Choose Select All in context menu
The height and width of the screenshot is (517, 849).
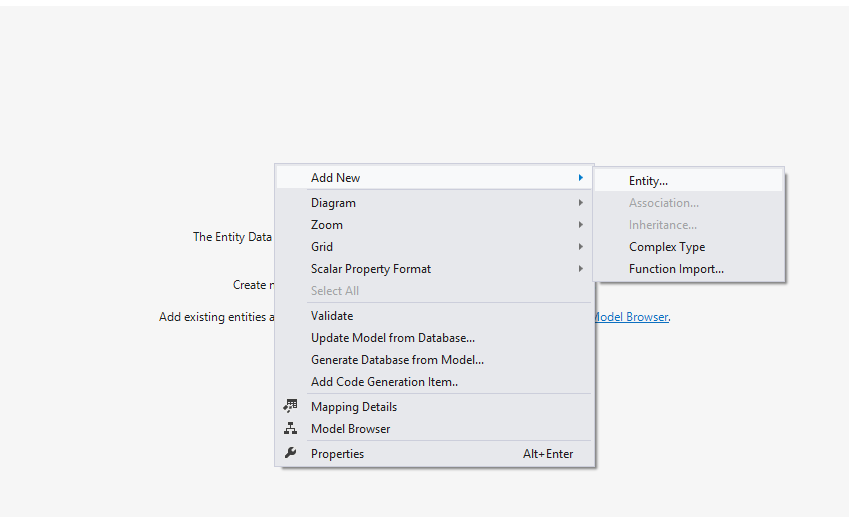434,291
